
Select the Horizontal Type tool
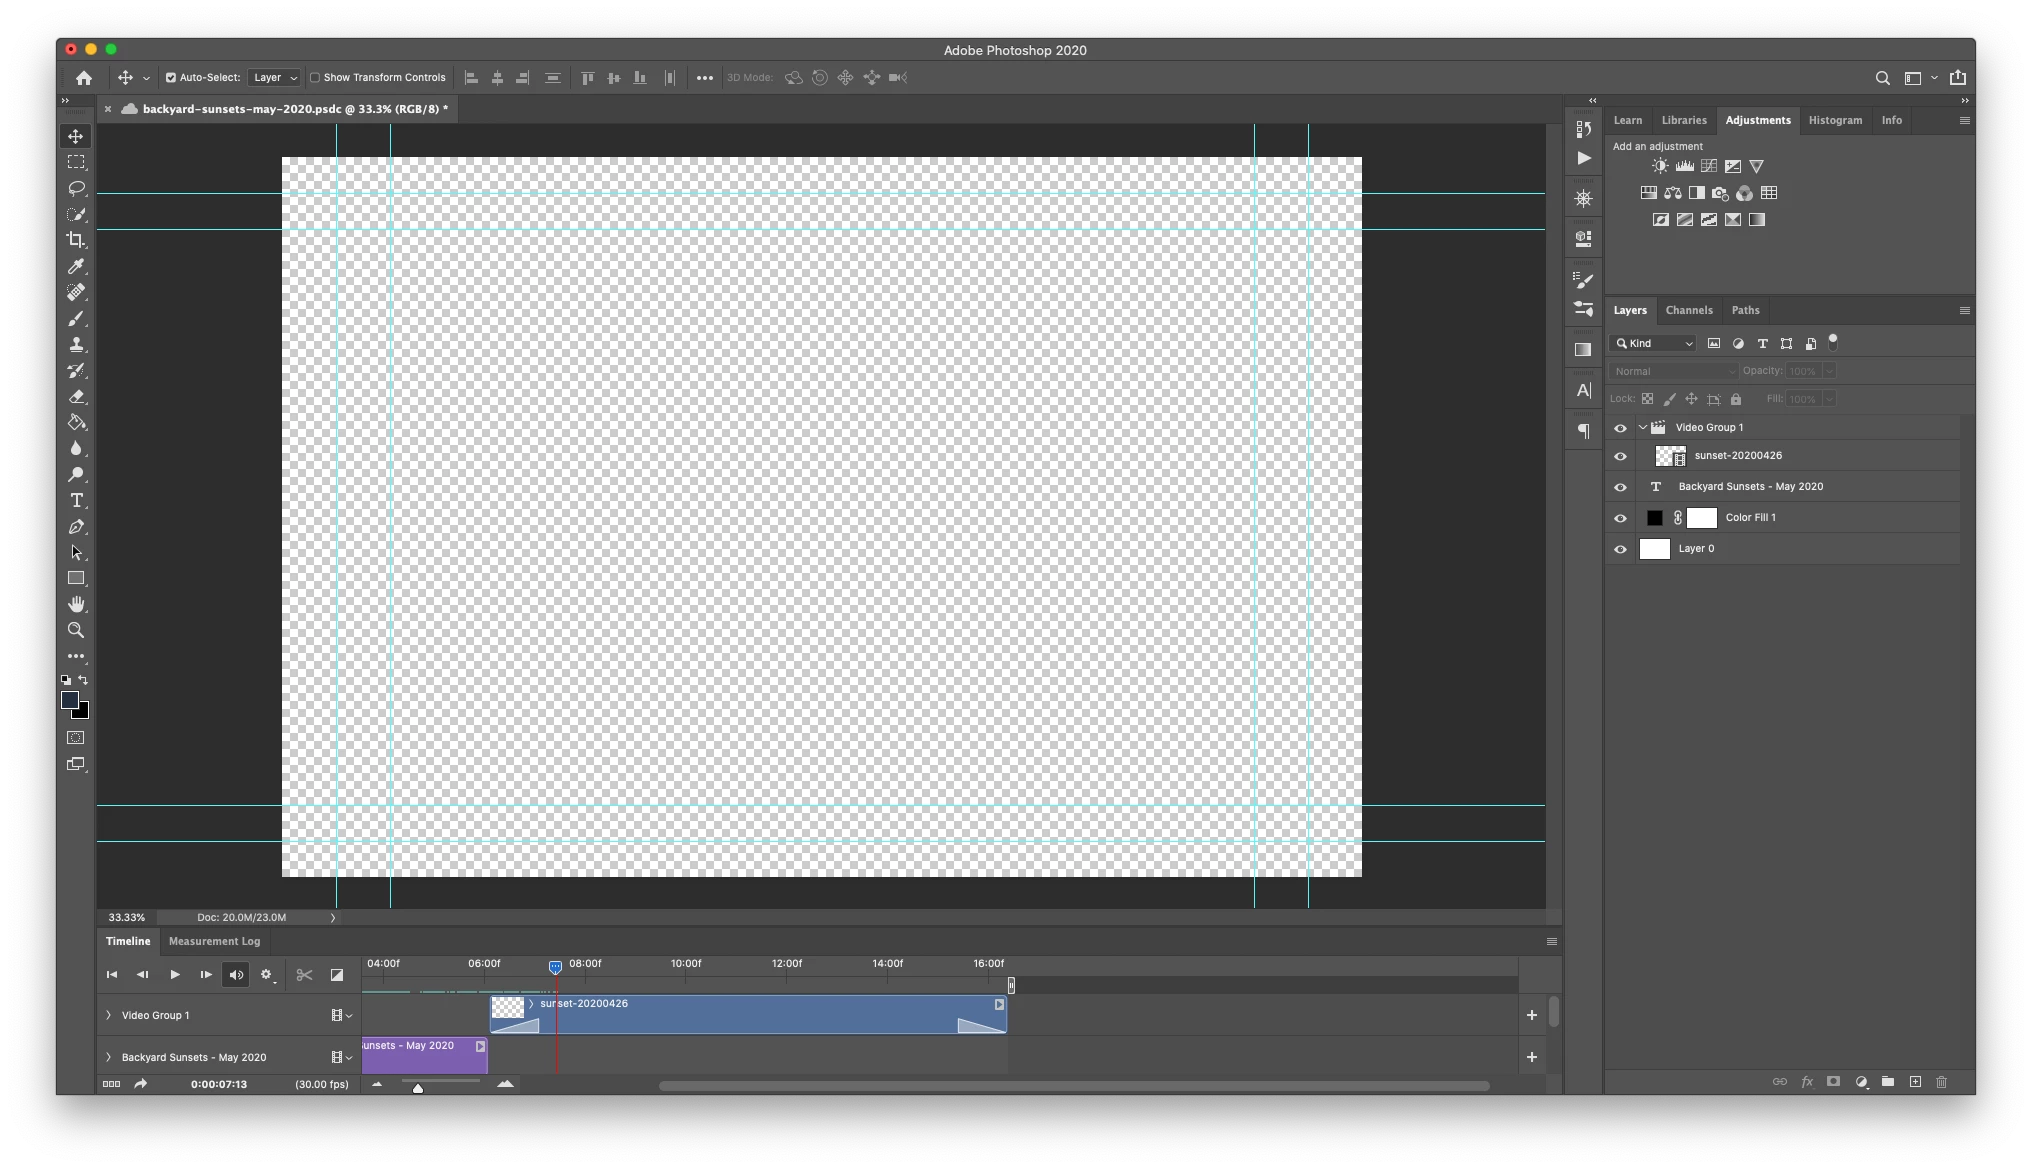pyautogui.click(x=76, y=500)
